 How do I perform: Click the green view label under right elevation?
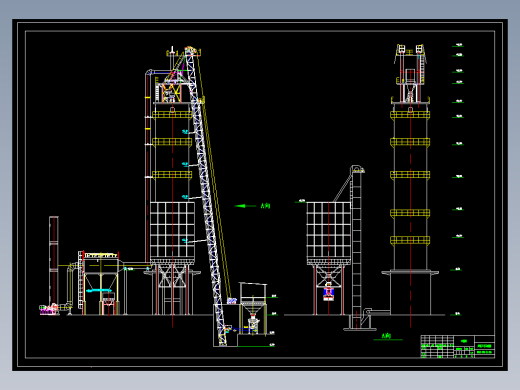tap(386, 336)
